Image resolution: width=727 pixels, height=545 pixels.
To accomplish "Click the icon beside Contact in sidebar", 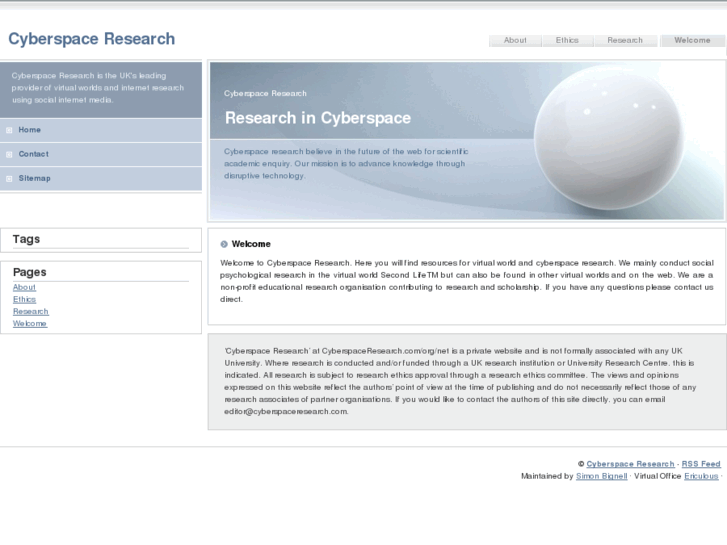I will click(9, 154).
